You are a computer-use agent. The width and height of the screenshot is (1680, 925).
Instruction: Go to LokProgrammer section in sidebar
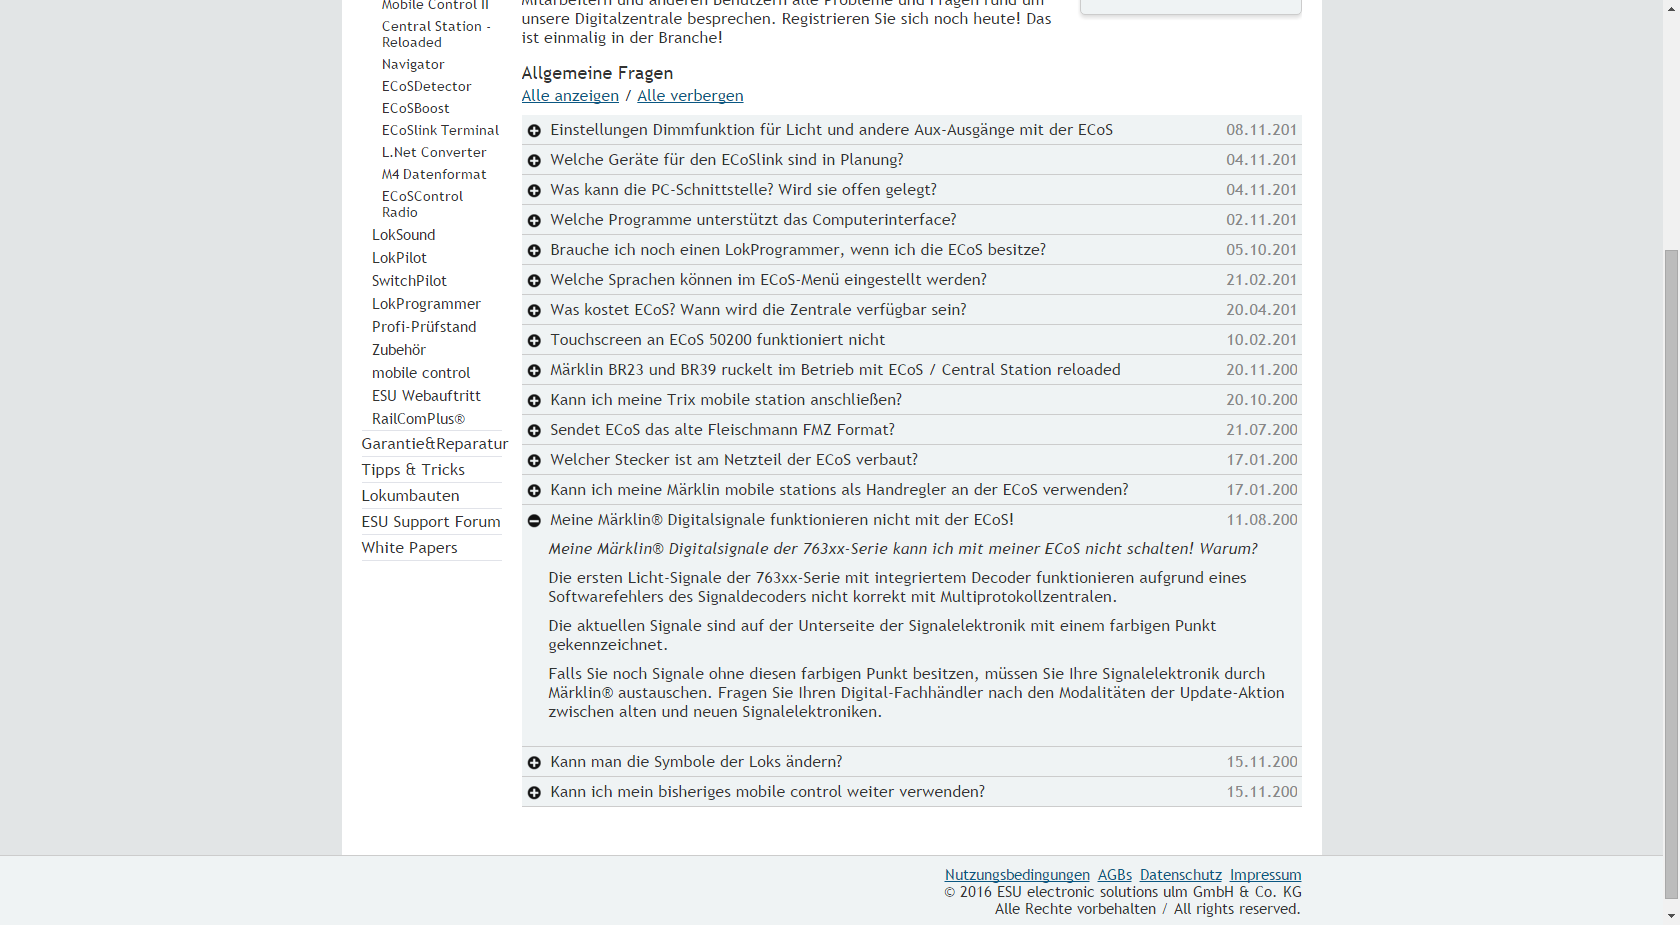(426, 304)
